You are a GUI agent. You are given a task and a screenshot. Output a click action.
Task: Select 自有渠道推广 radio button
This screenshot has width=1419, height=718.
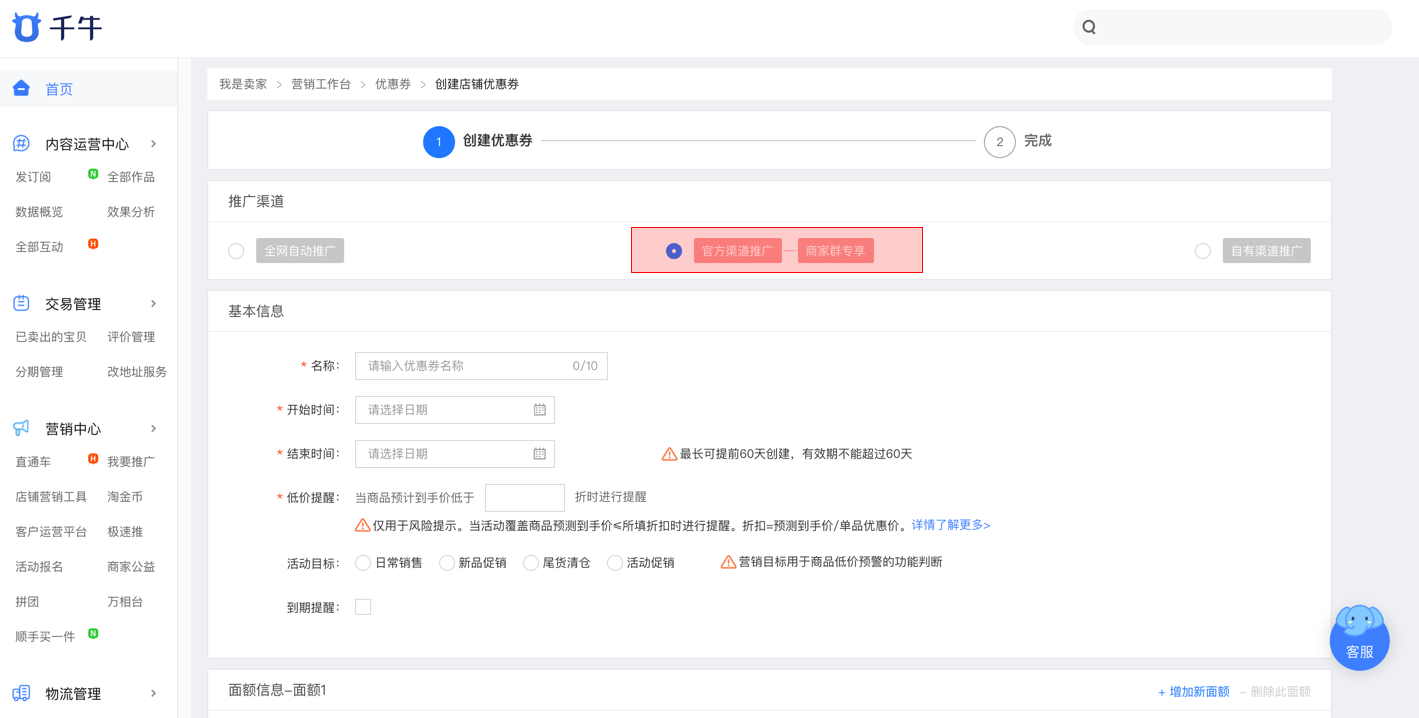point(1203,251)
